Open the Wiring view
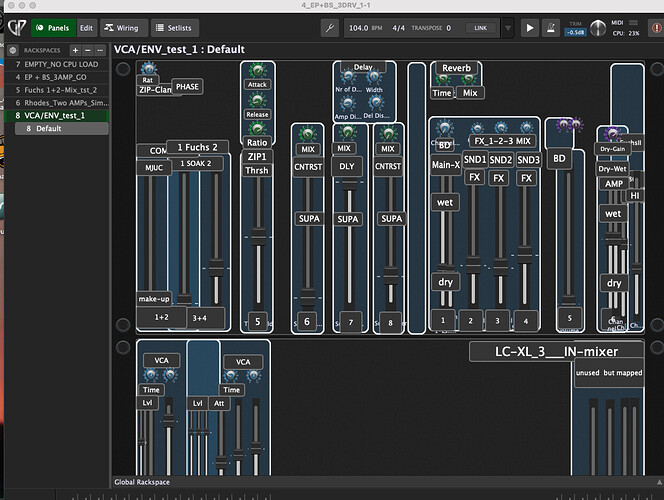 124,28
